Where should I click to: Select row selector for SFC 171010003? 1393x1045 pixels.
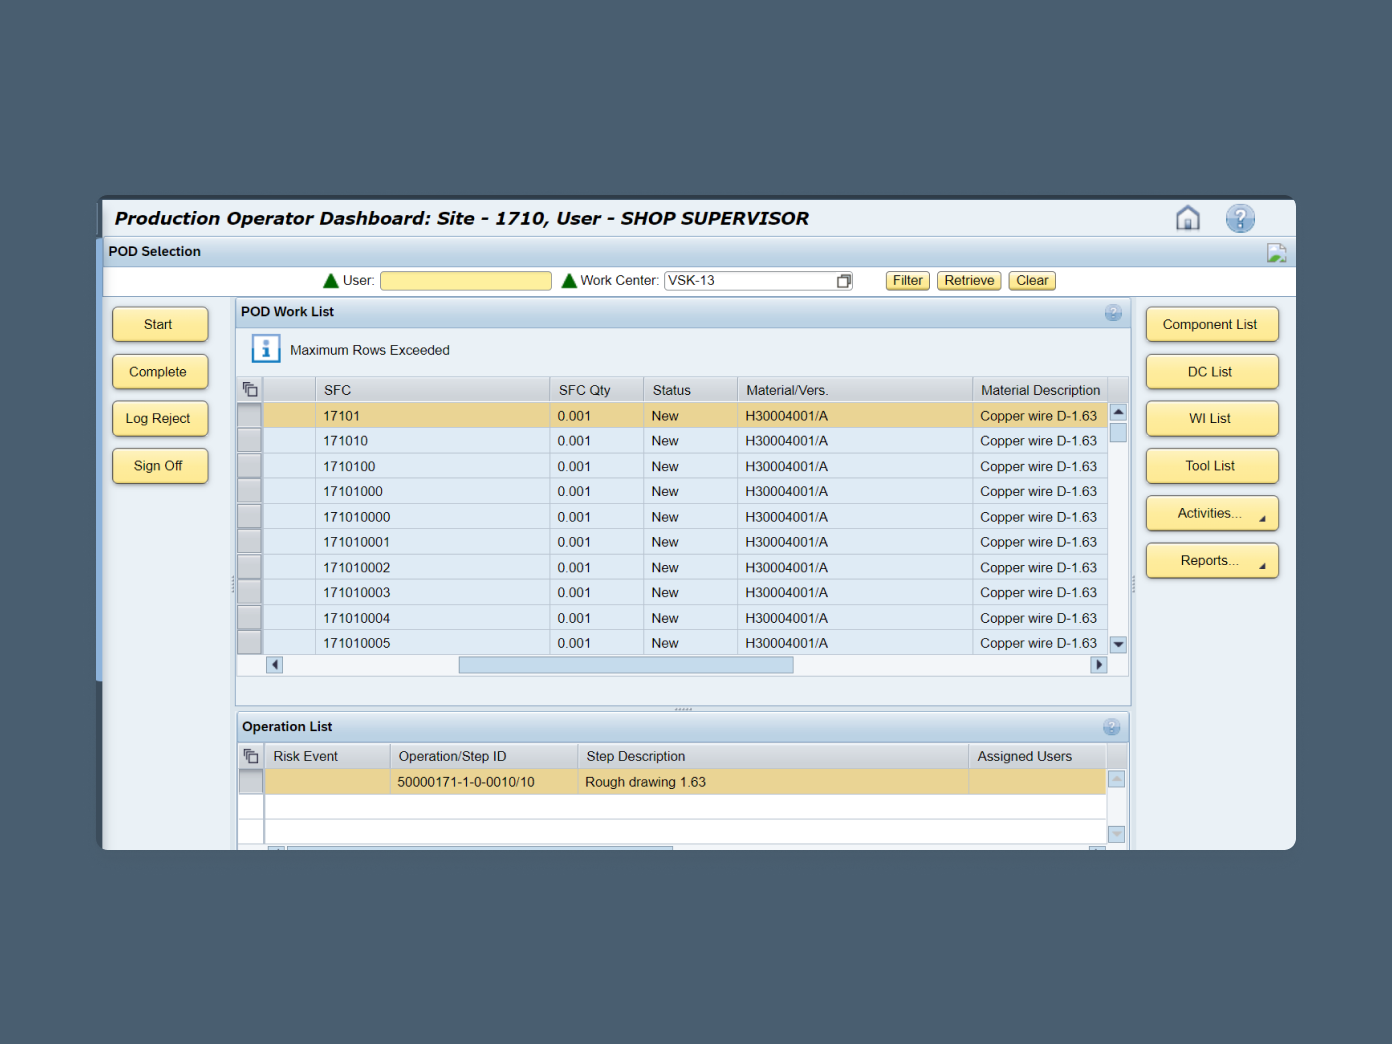249,592
